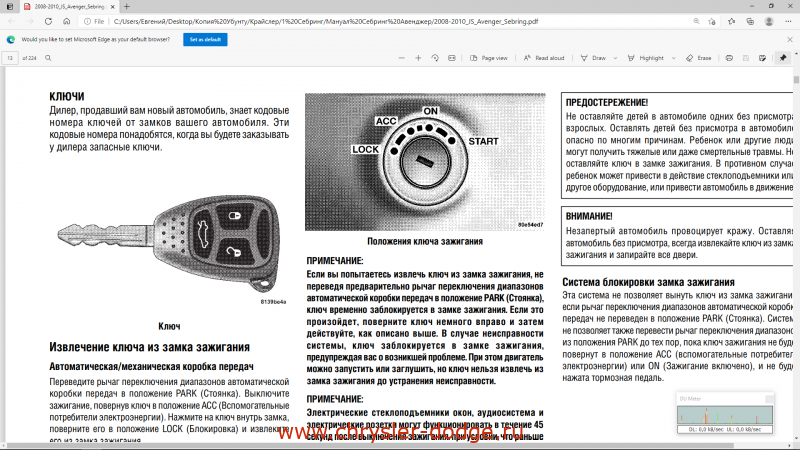Click the key fob illustration
800x450 pixels.
(169, 242)
